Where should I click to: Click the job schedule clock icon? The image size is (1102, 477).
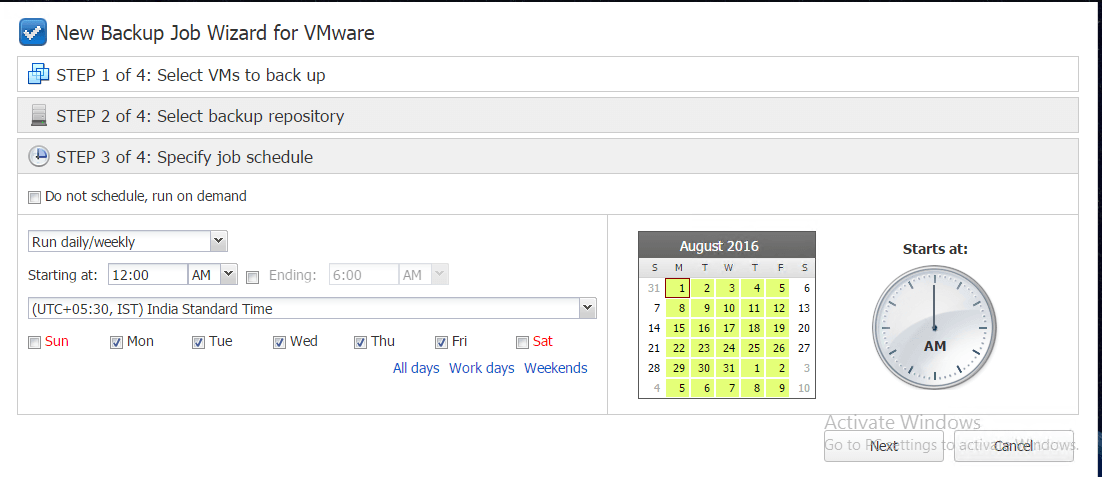tap(38, 157)
